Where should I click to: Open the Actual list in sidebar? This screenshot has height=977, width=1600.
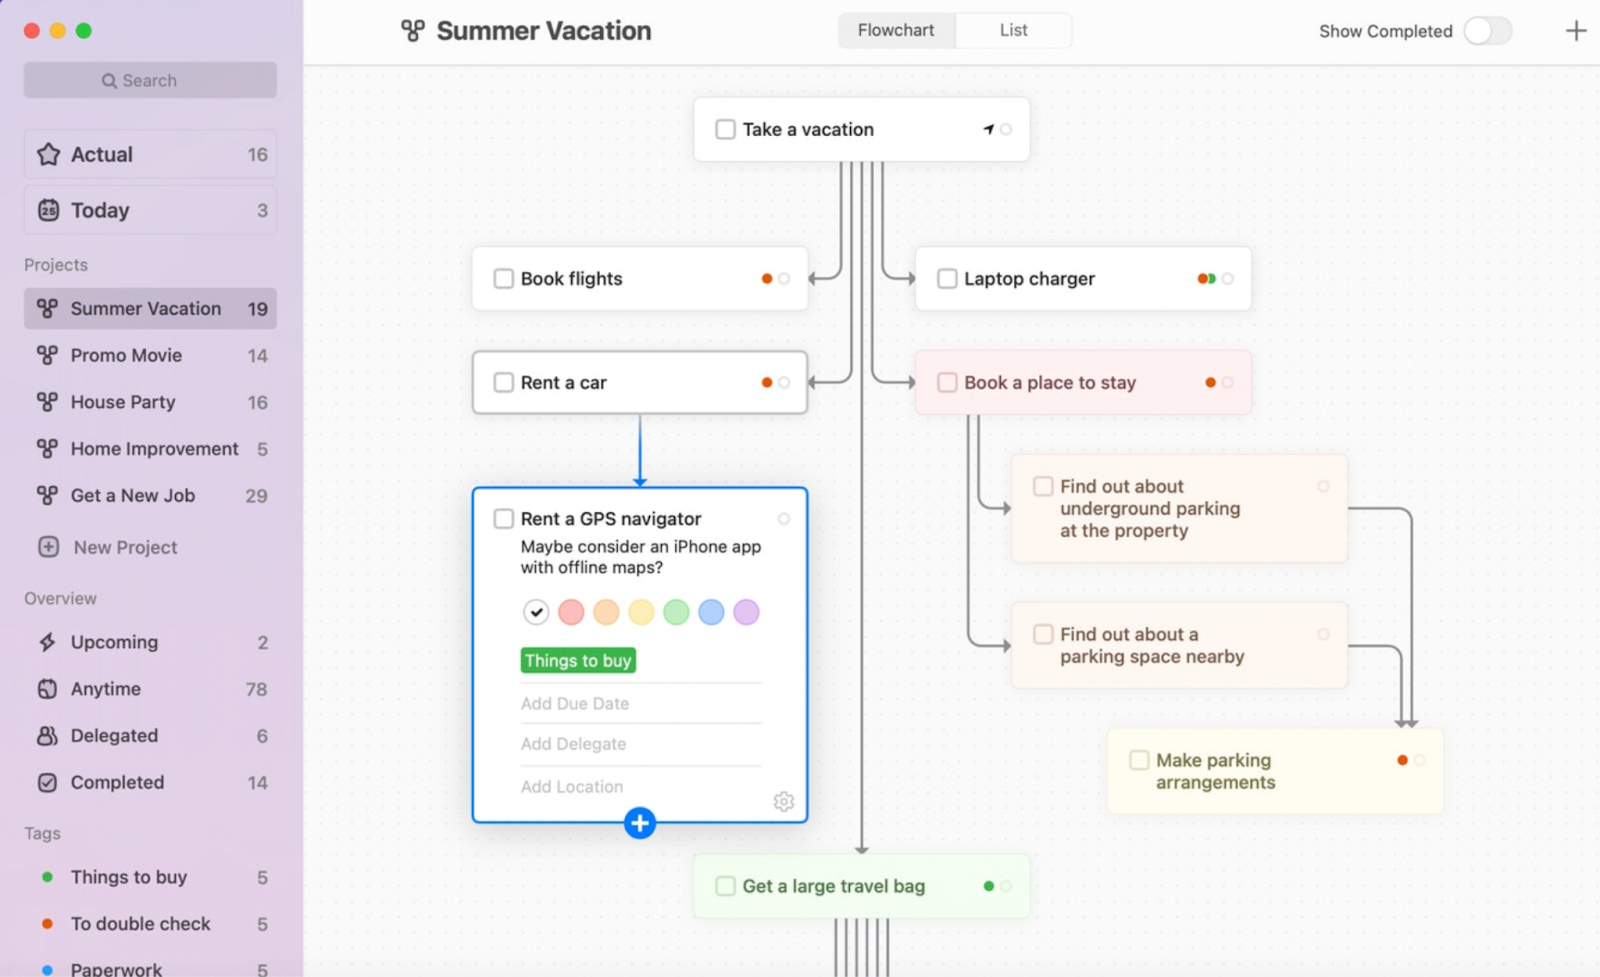coord(150,154)
